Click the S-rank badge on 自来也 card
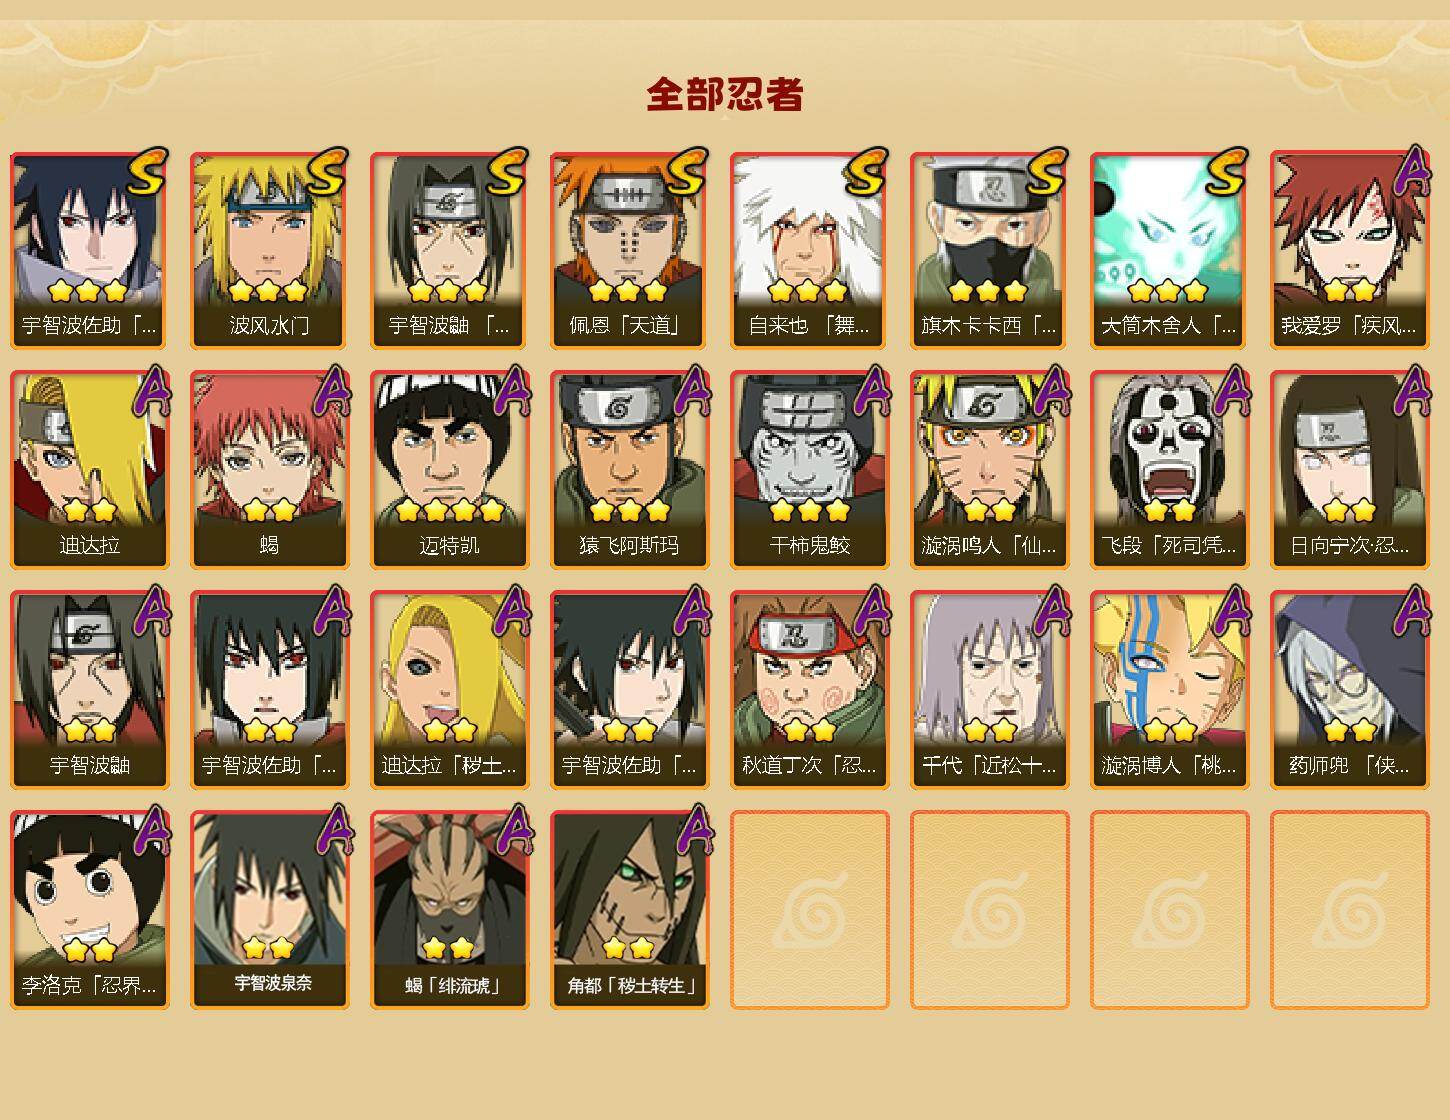Viewport: 1450px width, 1120px height. (866, 172)
